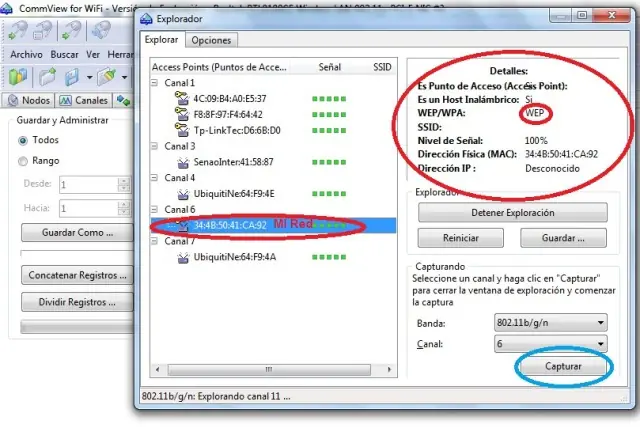Click the green bar-chart statistics icon
Screen dimensions: 640x427
[x=18, y=77]
